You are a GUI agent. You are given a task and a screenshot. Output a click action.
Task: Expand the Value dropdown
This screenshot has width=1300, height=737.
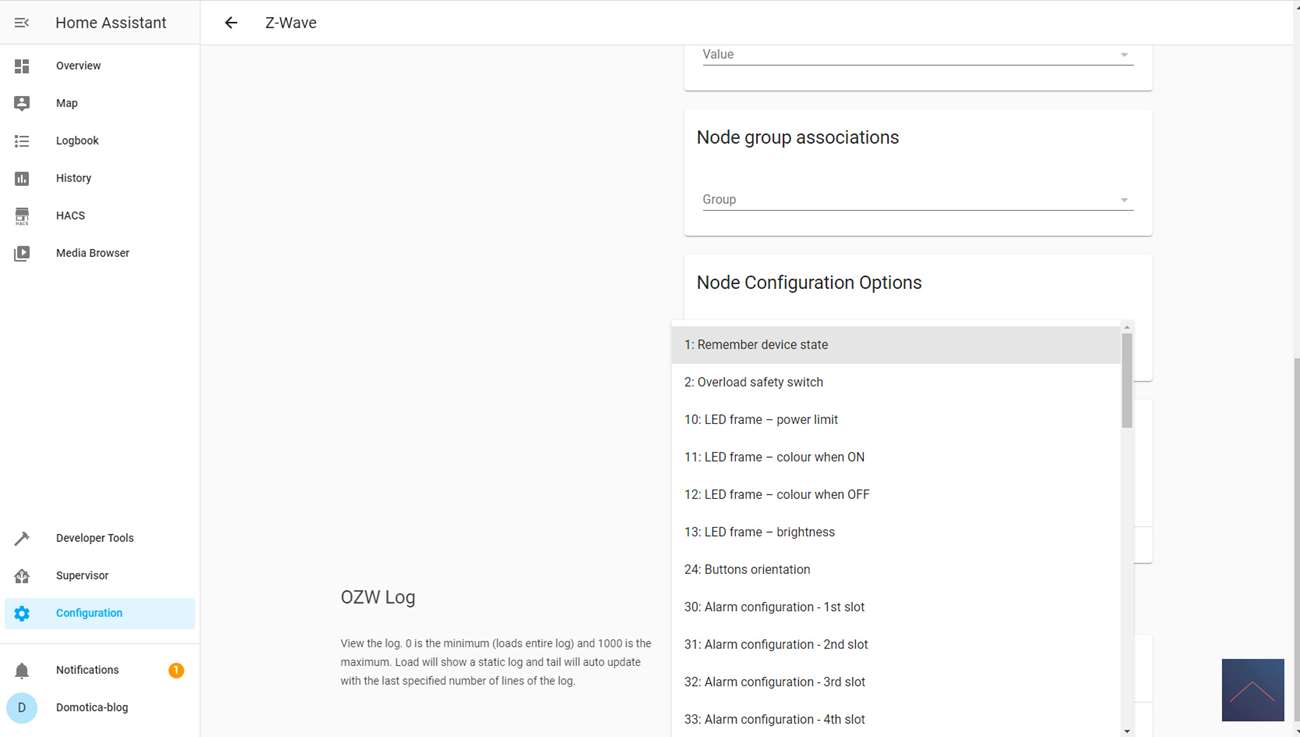[x=917, y=55]
